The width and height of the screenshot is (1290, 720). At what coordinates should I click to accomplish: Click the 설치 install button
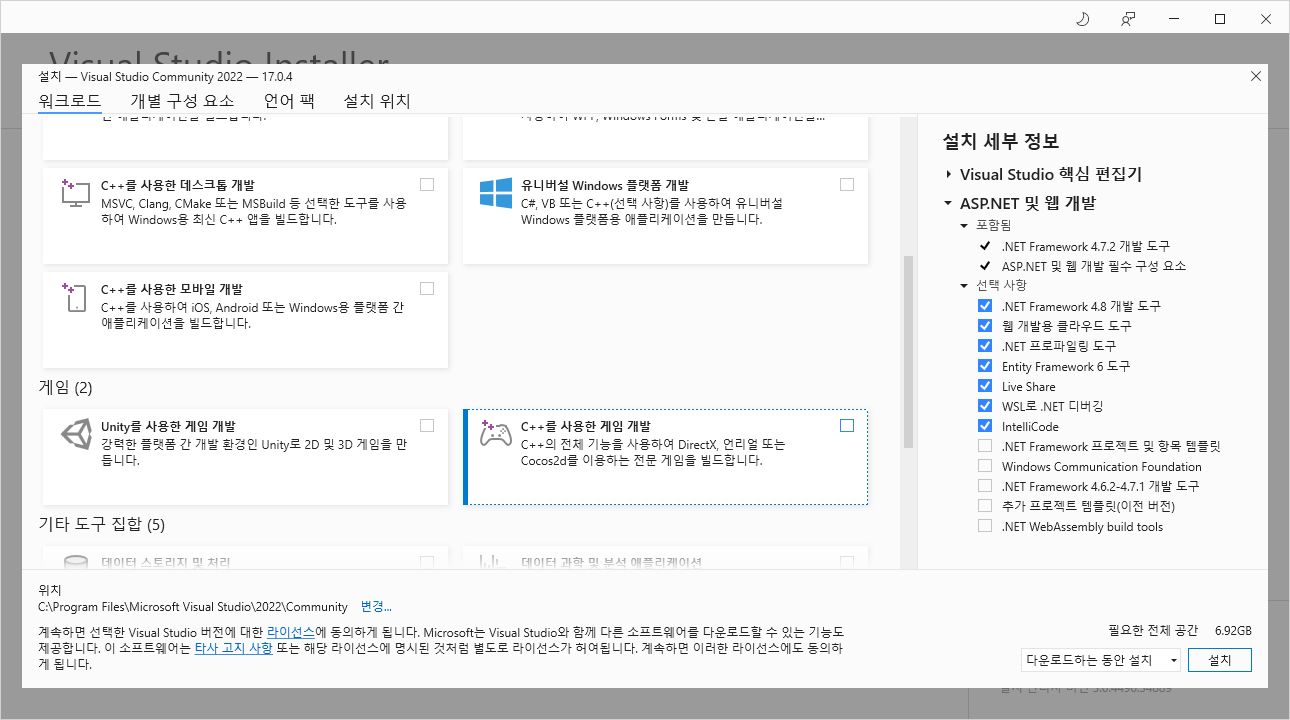pyautogui.click(x=1220, y=660)
